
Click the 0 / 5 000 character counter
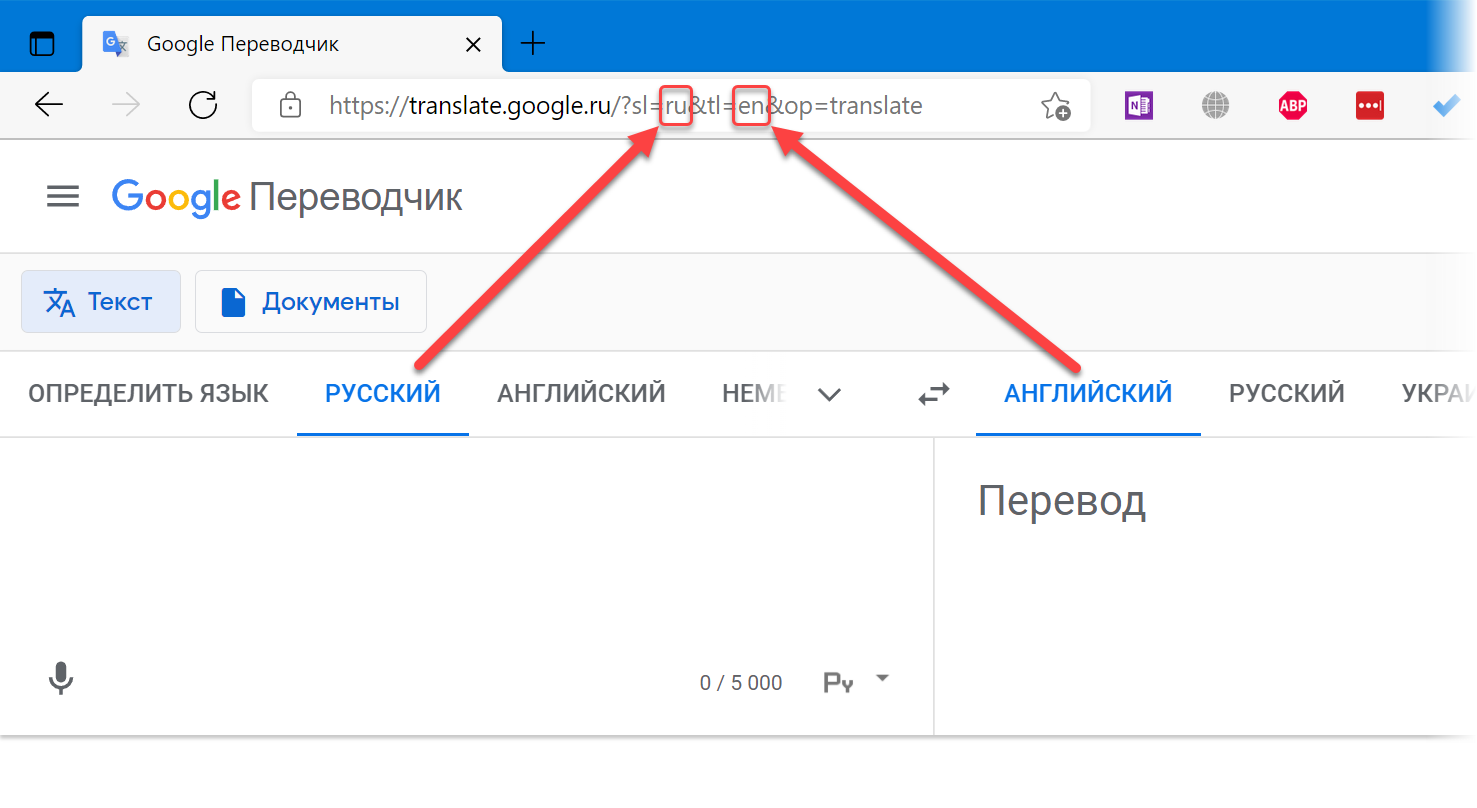741,683
